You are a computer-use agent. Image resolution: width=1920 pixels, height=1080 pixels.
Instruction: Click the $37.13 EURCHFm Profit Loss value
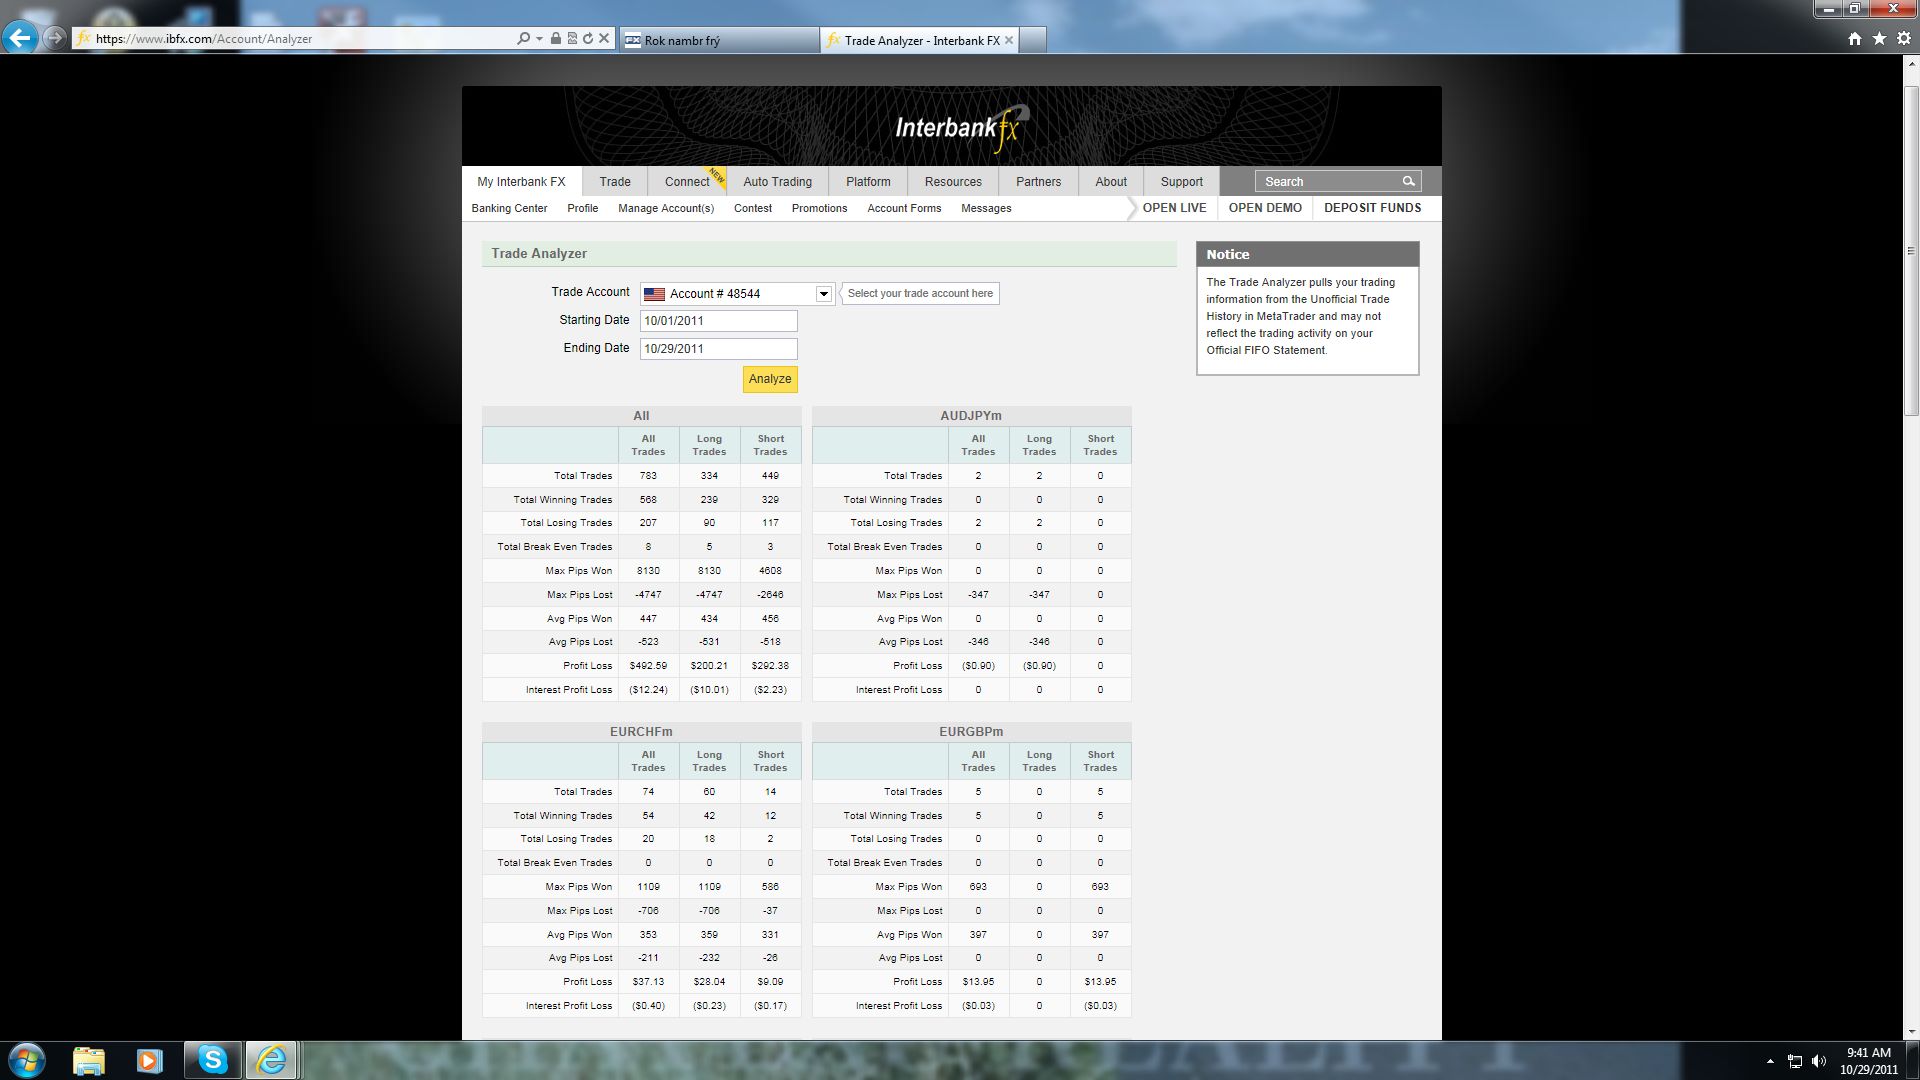tap(648, 982)
